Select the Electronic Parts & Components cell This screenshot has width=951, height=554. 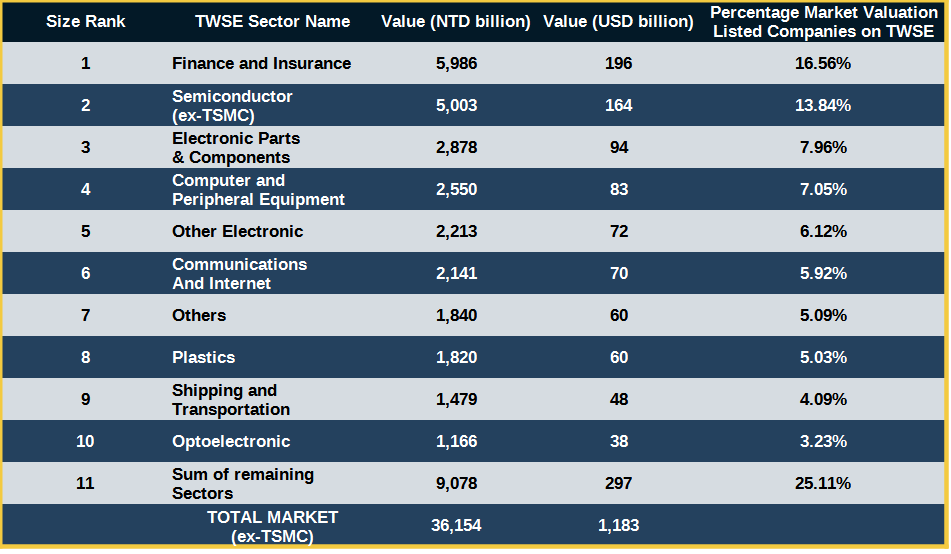pos(236,147)
